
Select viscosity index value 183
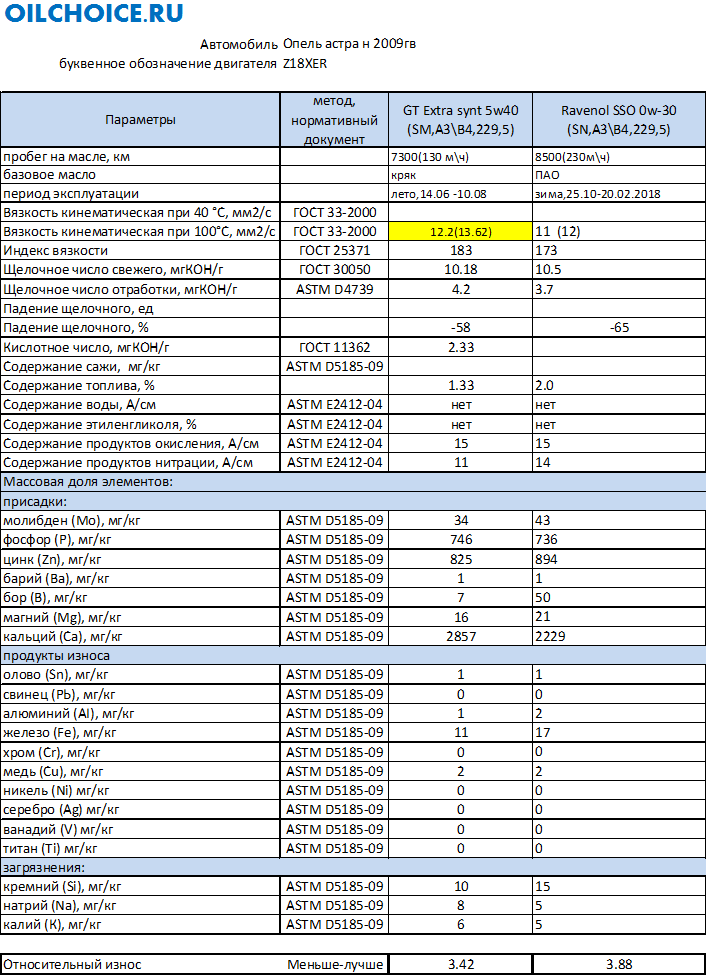click(x=461, y=250)
